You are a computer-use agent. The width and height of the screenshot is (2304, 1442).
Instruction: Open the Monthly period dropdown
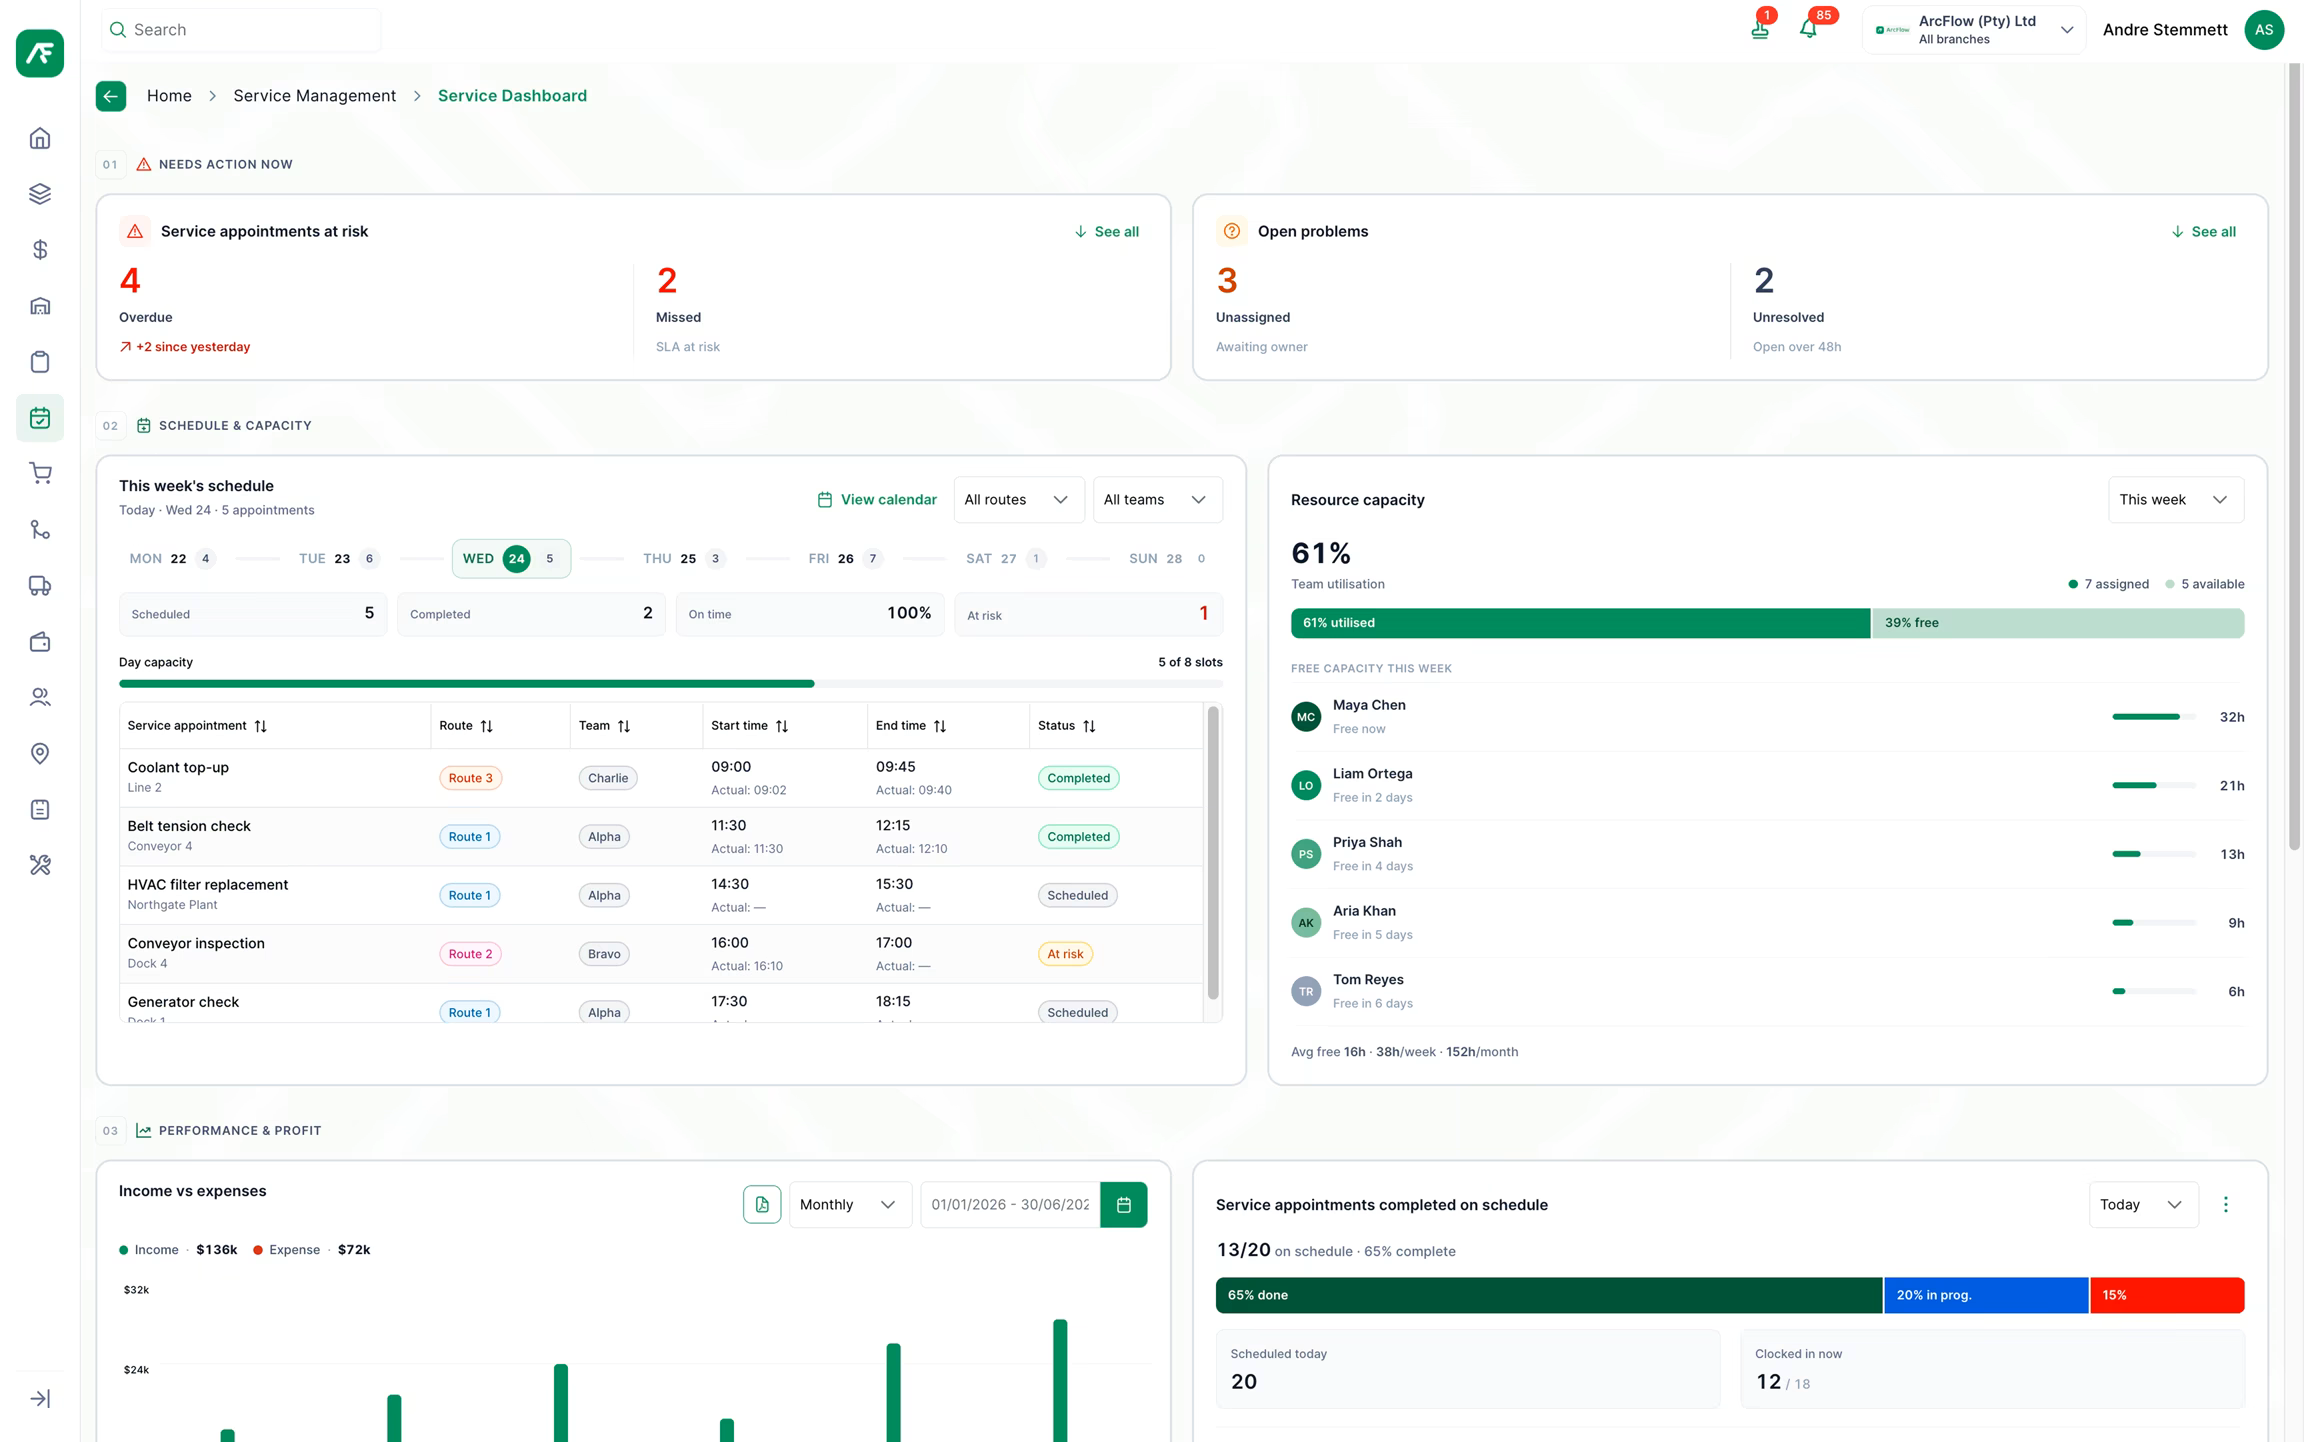(x=850, y=1205)
